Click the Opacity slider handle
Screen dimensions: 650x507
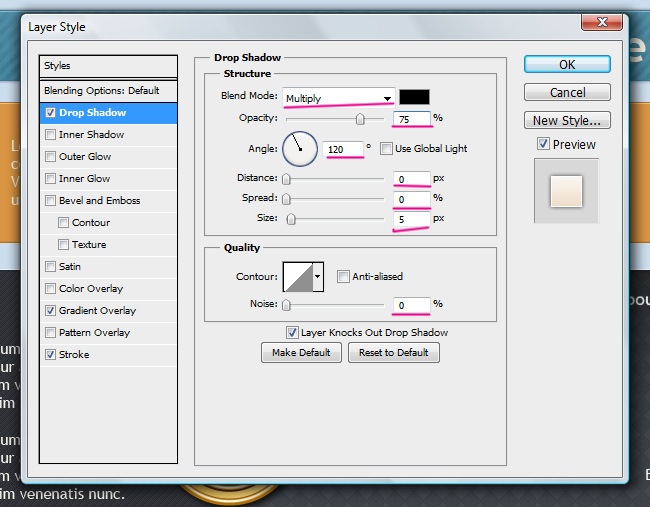tap(359, 119)
